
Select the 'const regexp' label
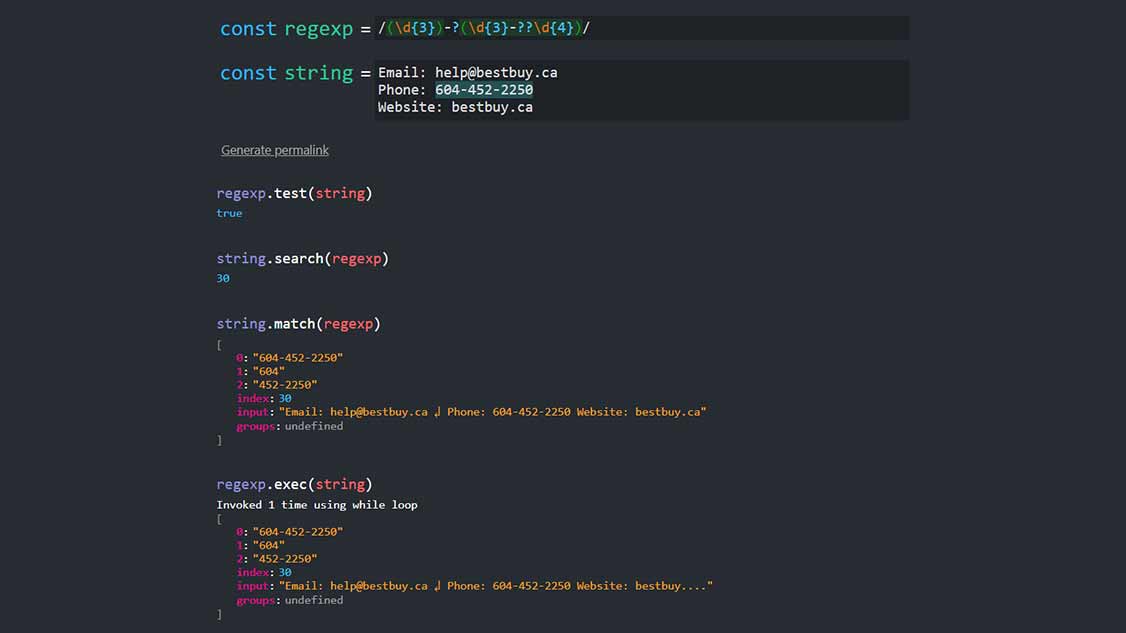(286, 29)
